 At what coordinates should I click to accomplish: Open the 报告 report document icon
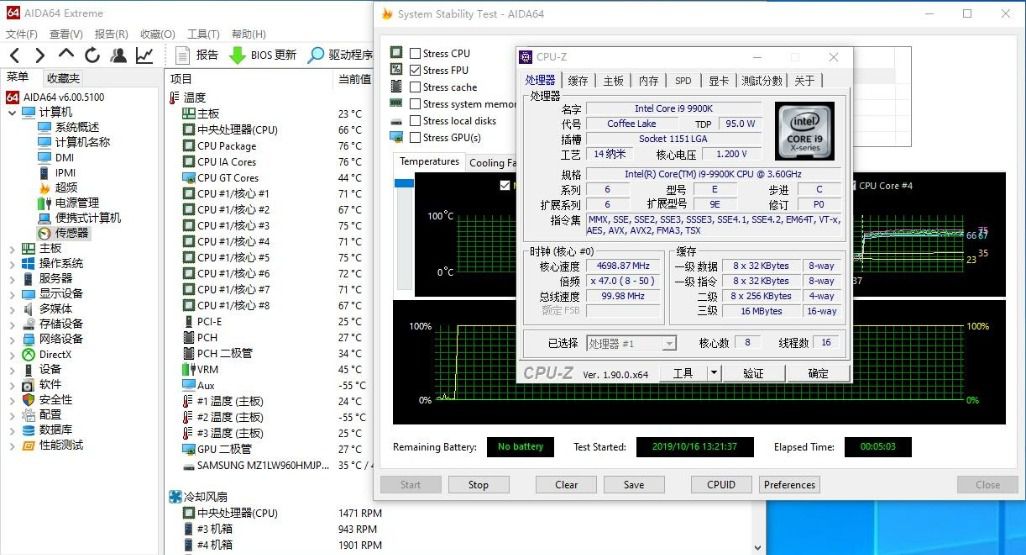[183, 56]
